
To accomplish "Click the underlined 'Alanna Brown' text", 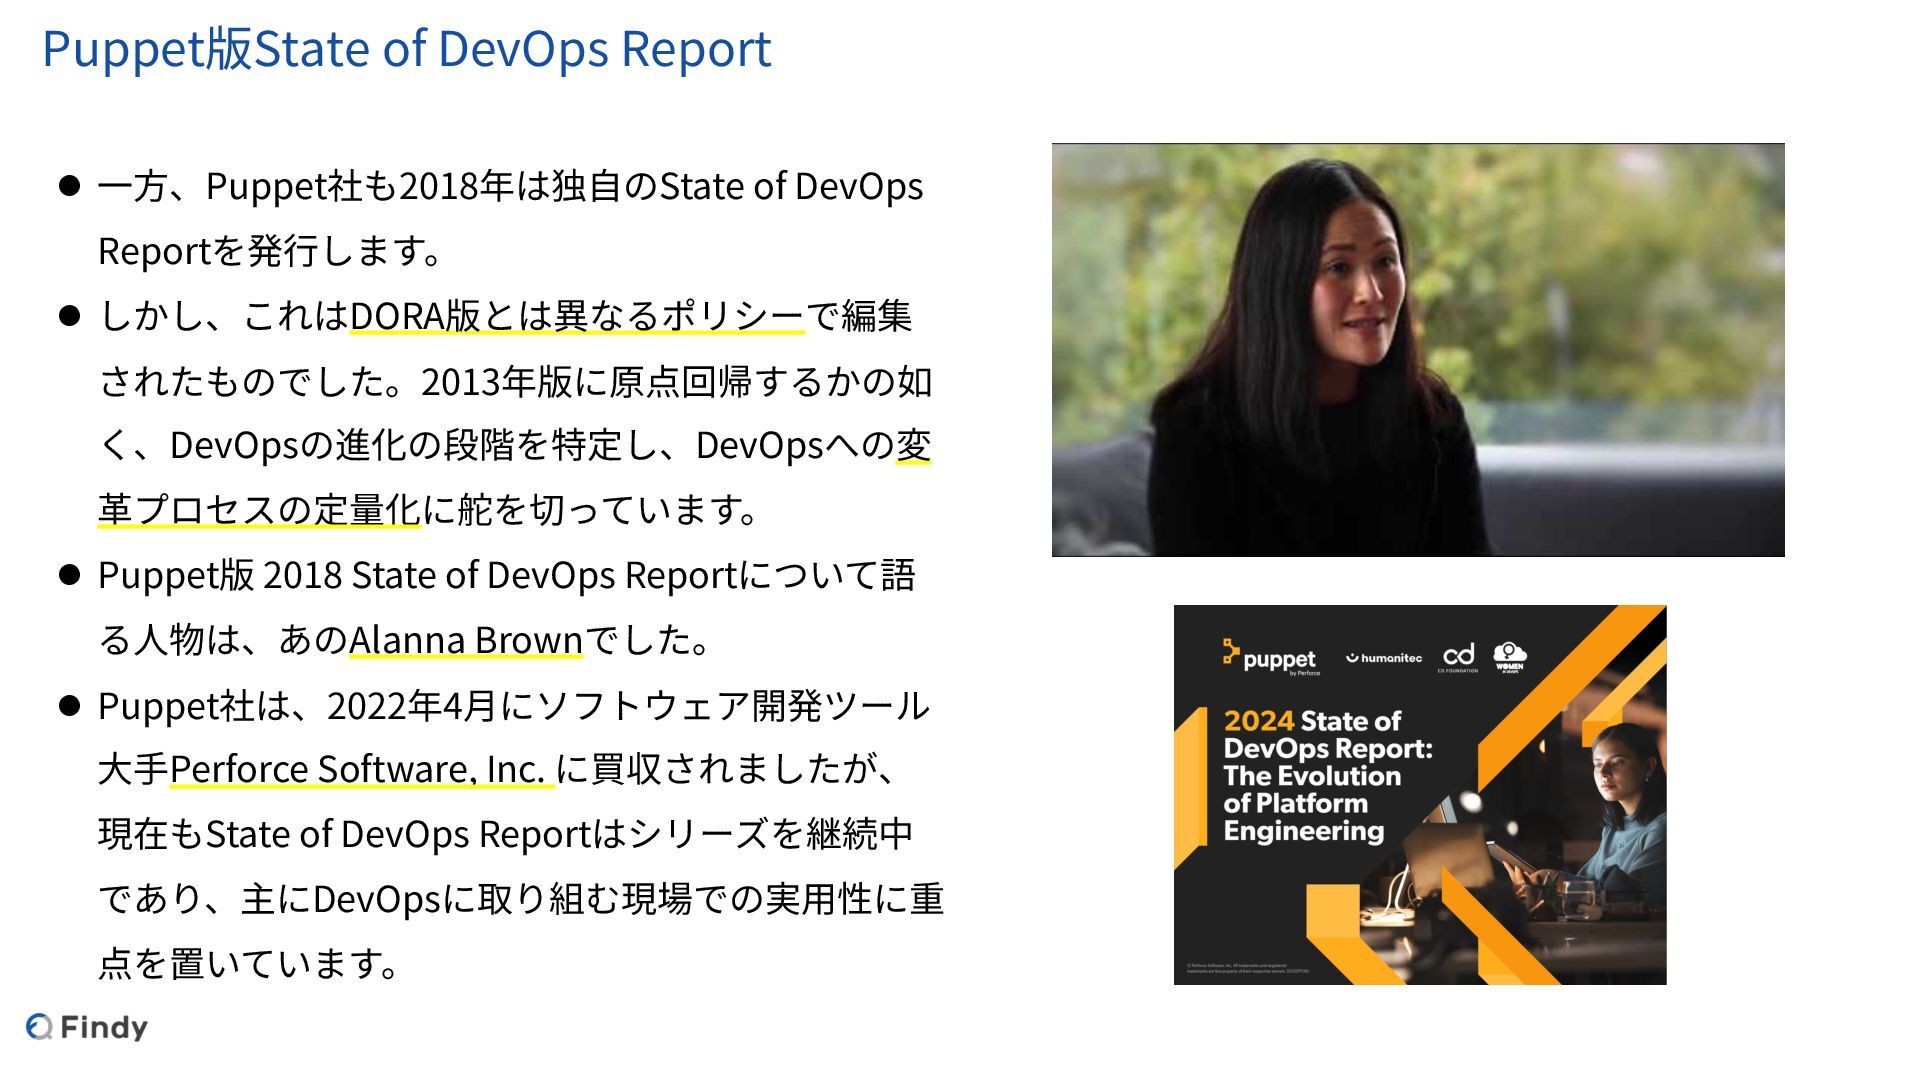I will 465,639.
